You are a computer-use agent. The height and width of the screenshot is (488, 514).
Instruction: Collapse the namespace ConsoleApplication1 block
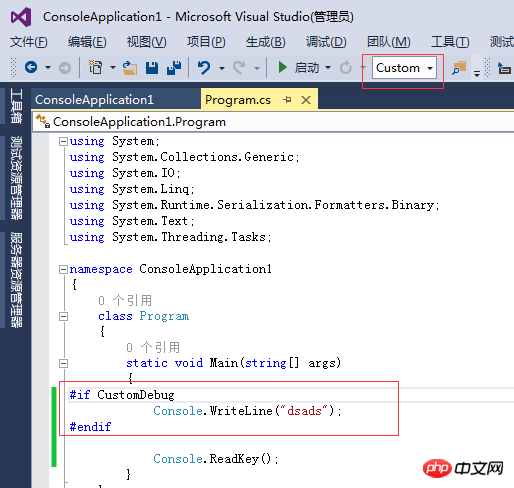63,269
